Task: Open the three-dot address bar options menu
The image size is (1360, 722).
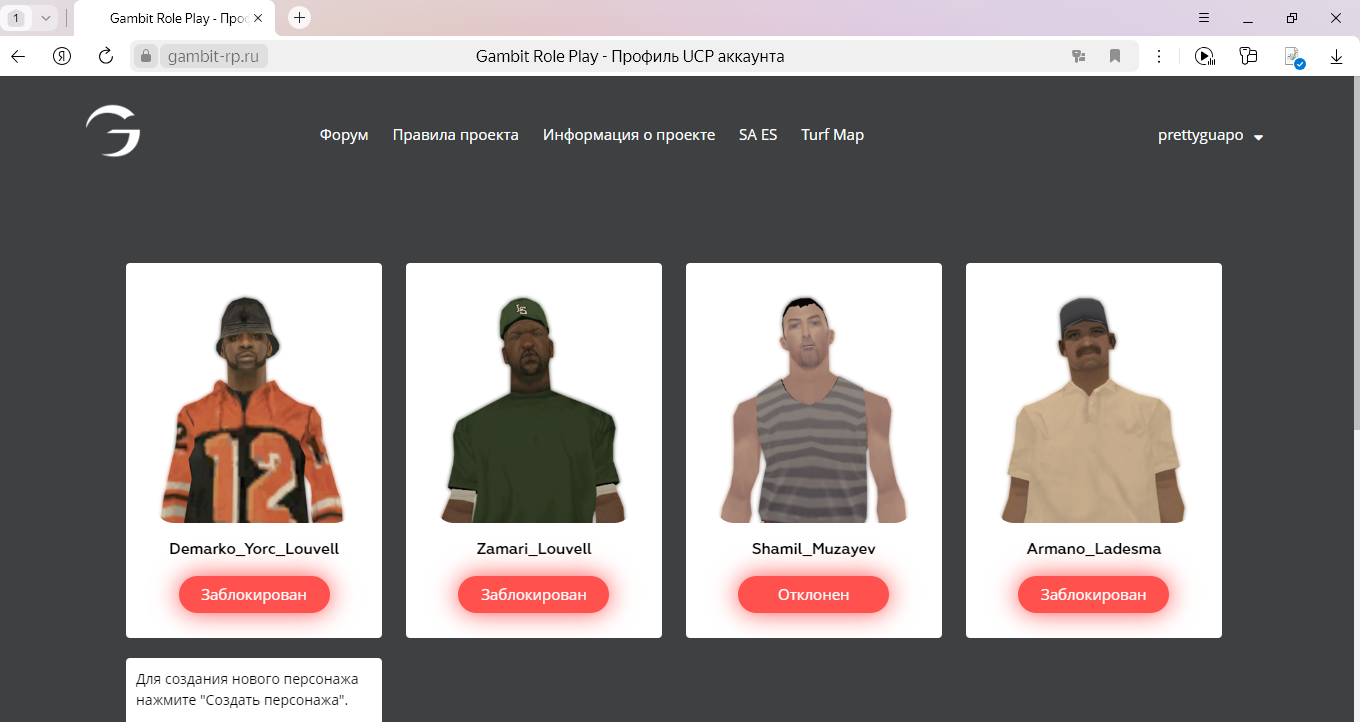Action: 1159,57
